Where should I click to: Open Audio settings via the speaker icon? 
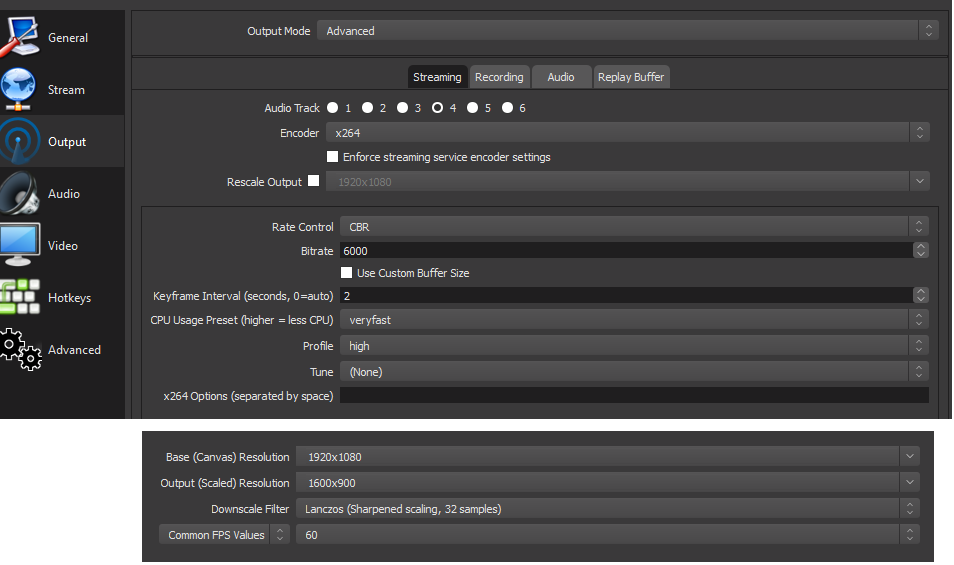(x=20, y=193)
